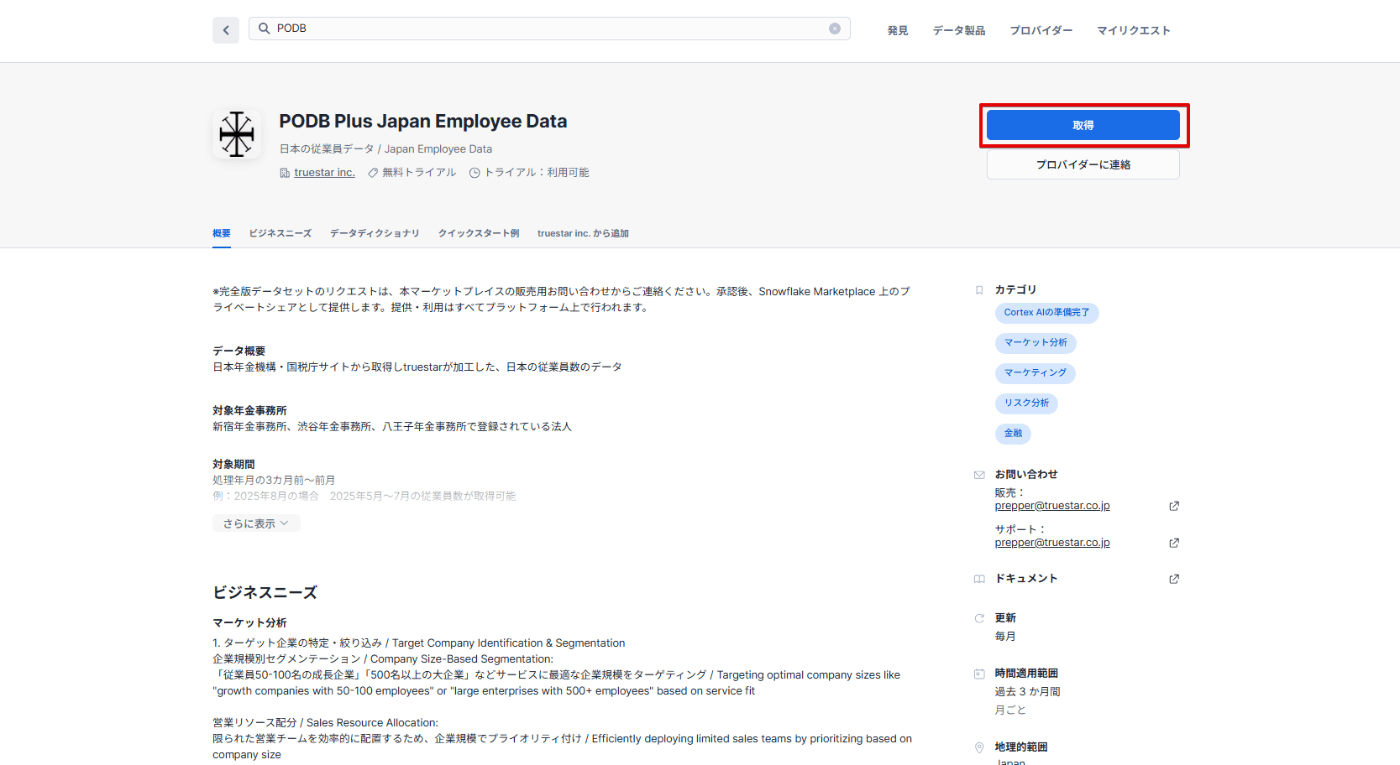Open external link icon for sales email
The image size is (1400, 765).
[x=1174, y=506]
